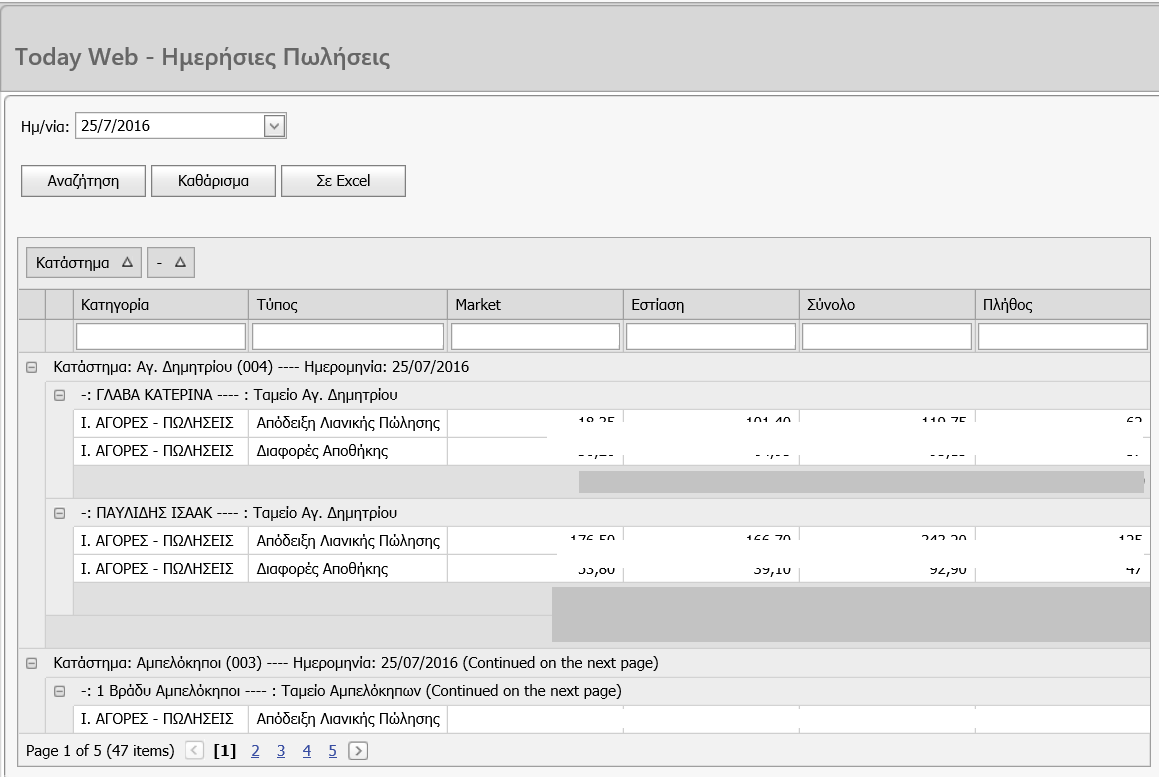Click the previous page arrow in pager

(195, 751)
